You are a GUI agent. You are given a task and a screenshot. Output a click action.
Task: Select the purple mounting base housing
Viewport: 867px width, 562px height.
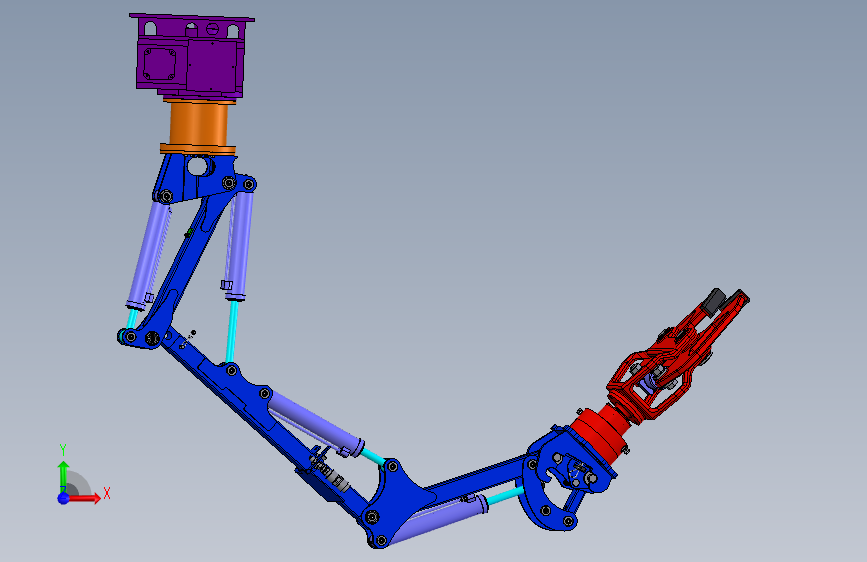(x=191, y=55)
